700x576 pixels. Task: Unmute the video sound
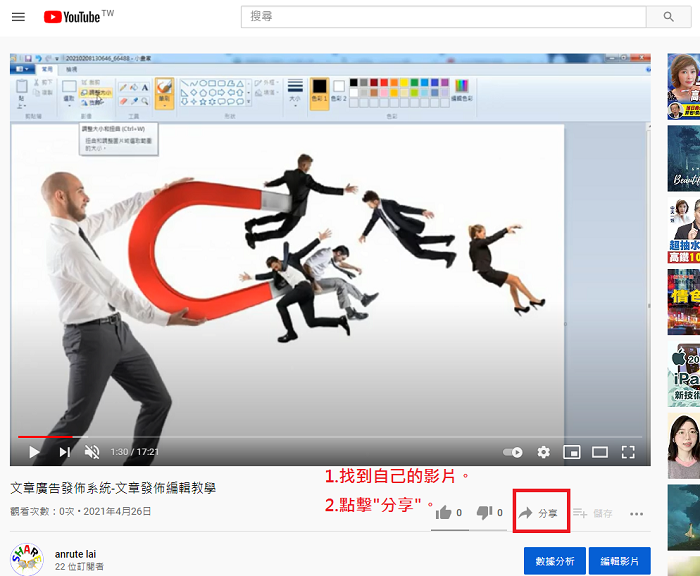pyautogui.click(x=92, y=452)
